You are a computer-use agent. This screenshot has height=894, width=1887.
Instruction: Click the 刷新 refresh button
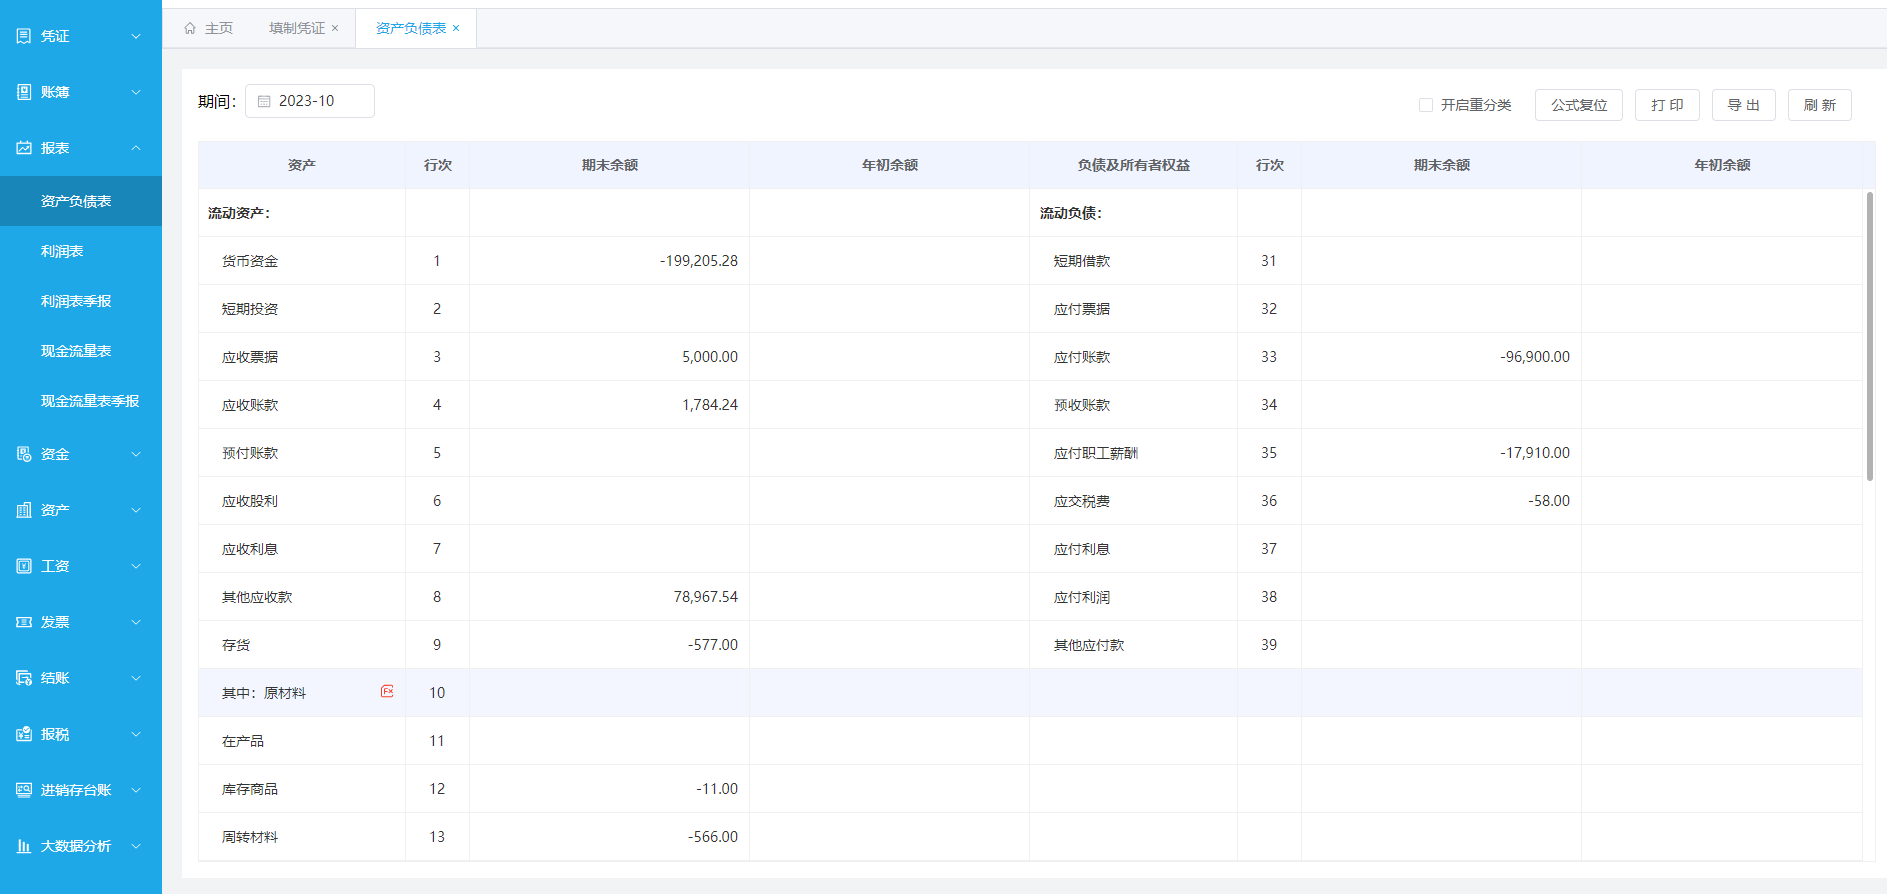point(1820,105)
